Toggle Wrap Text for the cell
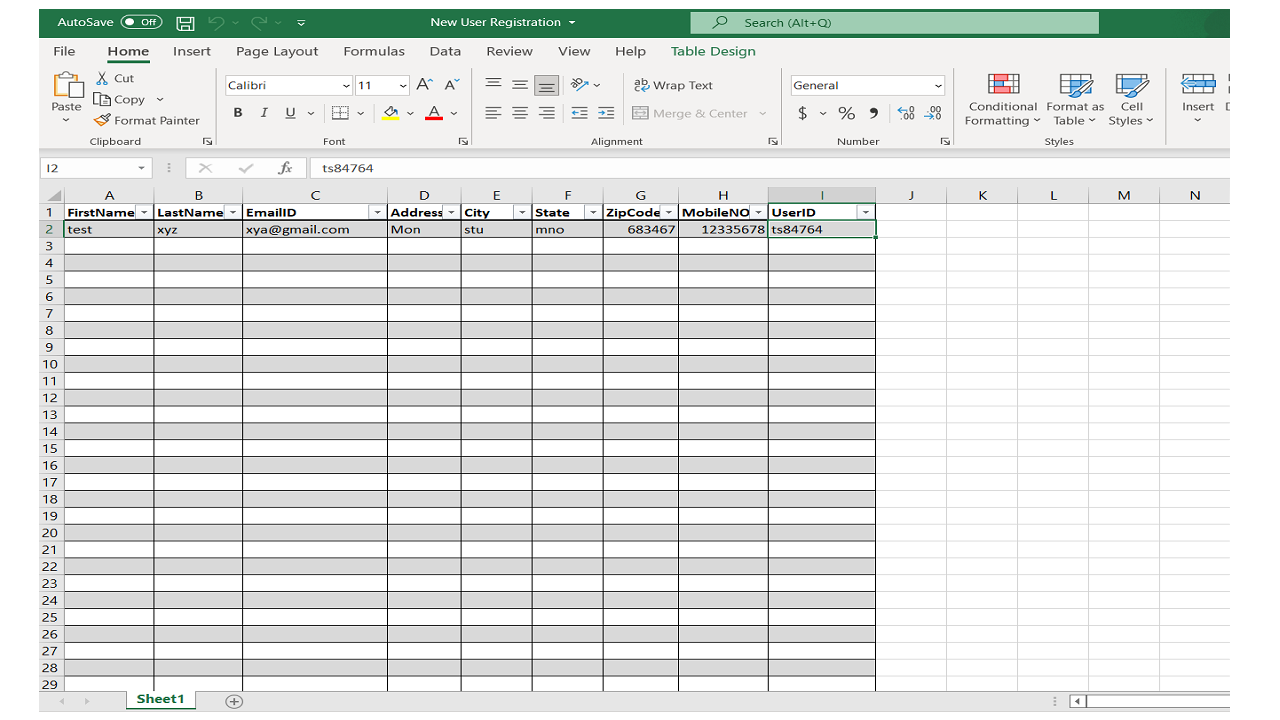This screenshot has width=1280, height=720. (x=673, y=85)
